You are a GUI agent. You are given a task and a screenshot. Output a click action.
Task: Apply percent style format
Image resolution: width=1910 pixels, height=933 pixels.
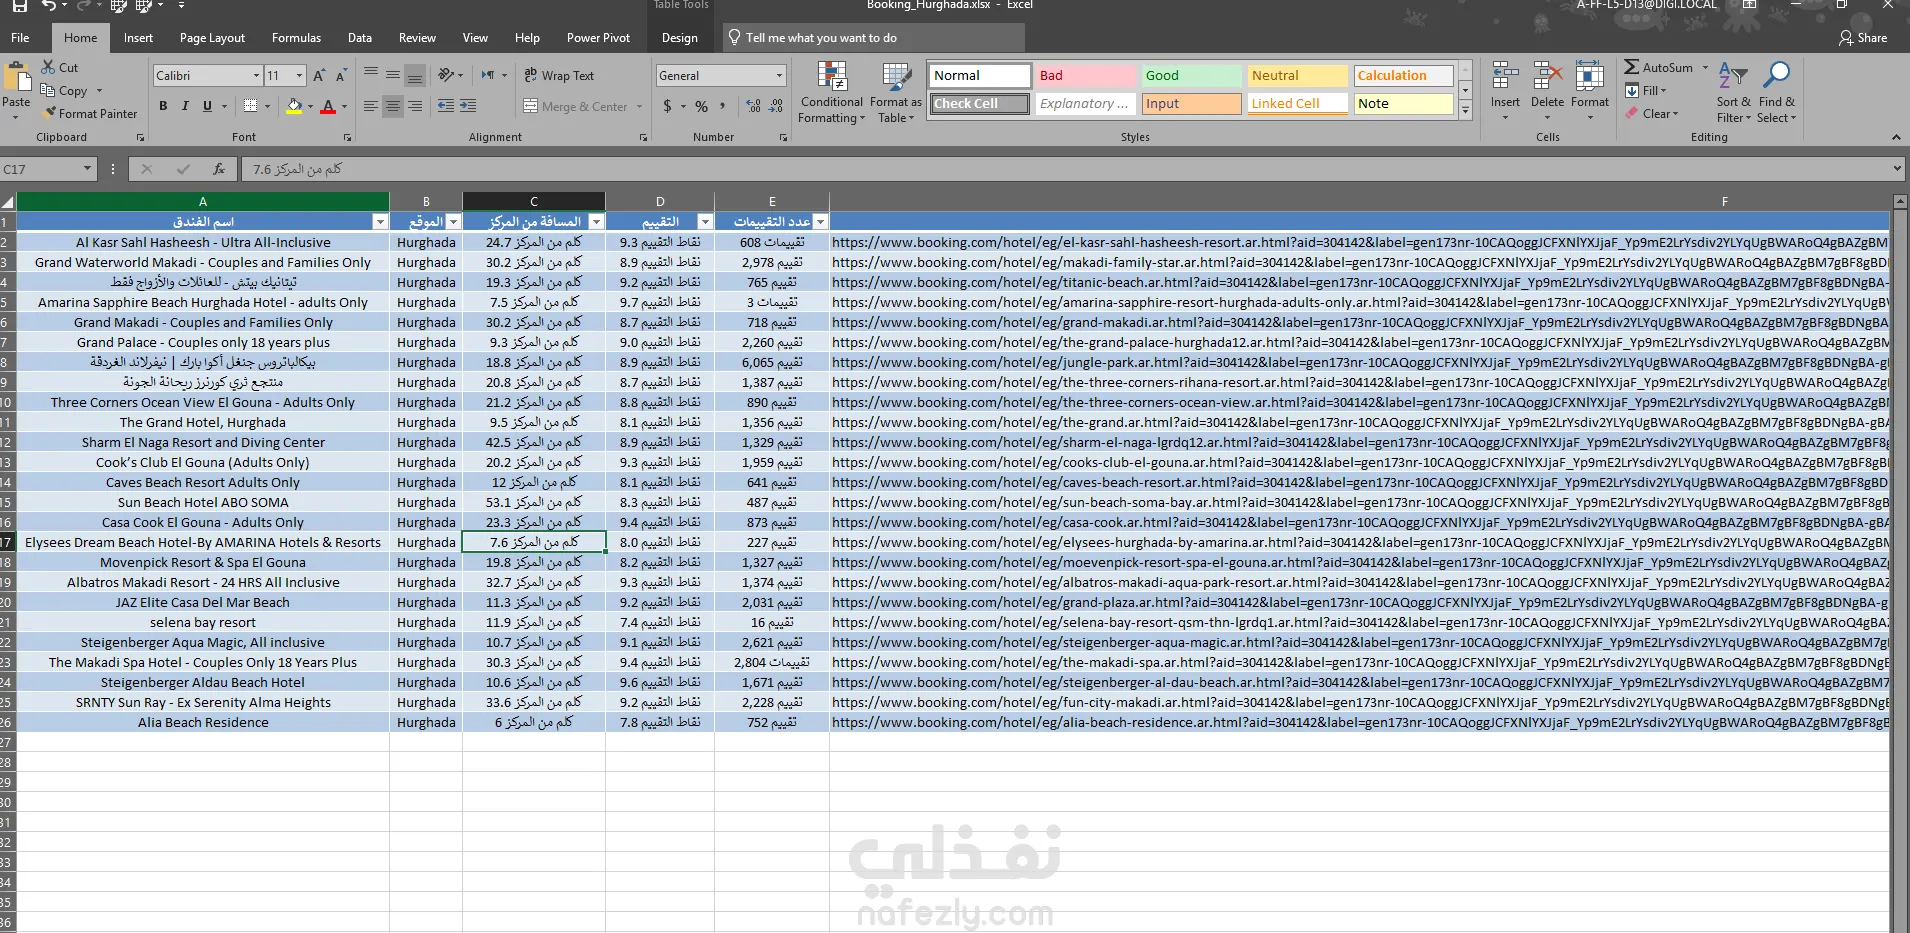702,106
